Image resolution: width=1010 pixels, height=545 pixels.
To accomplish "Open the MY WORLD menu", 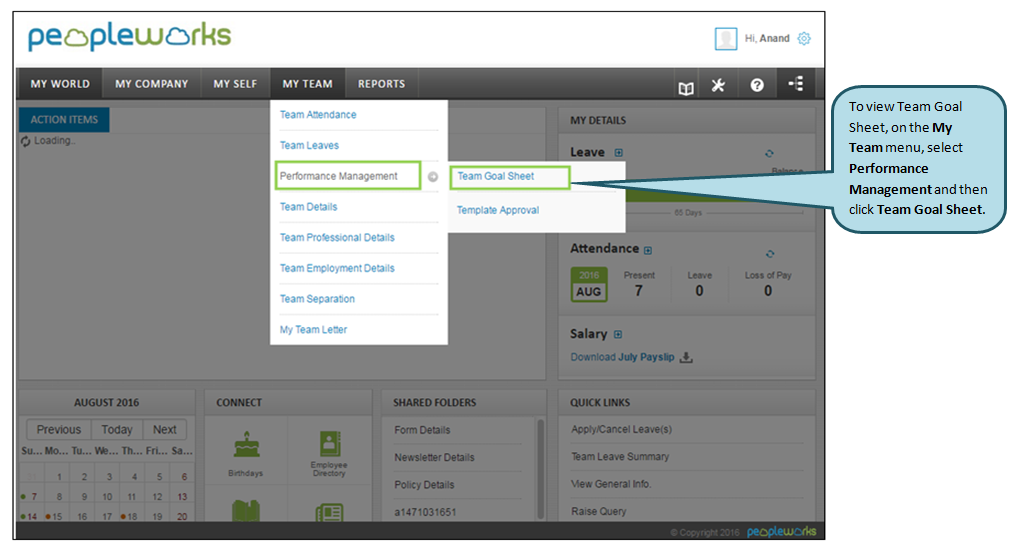I will tap(60, 84).
